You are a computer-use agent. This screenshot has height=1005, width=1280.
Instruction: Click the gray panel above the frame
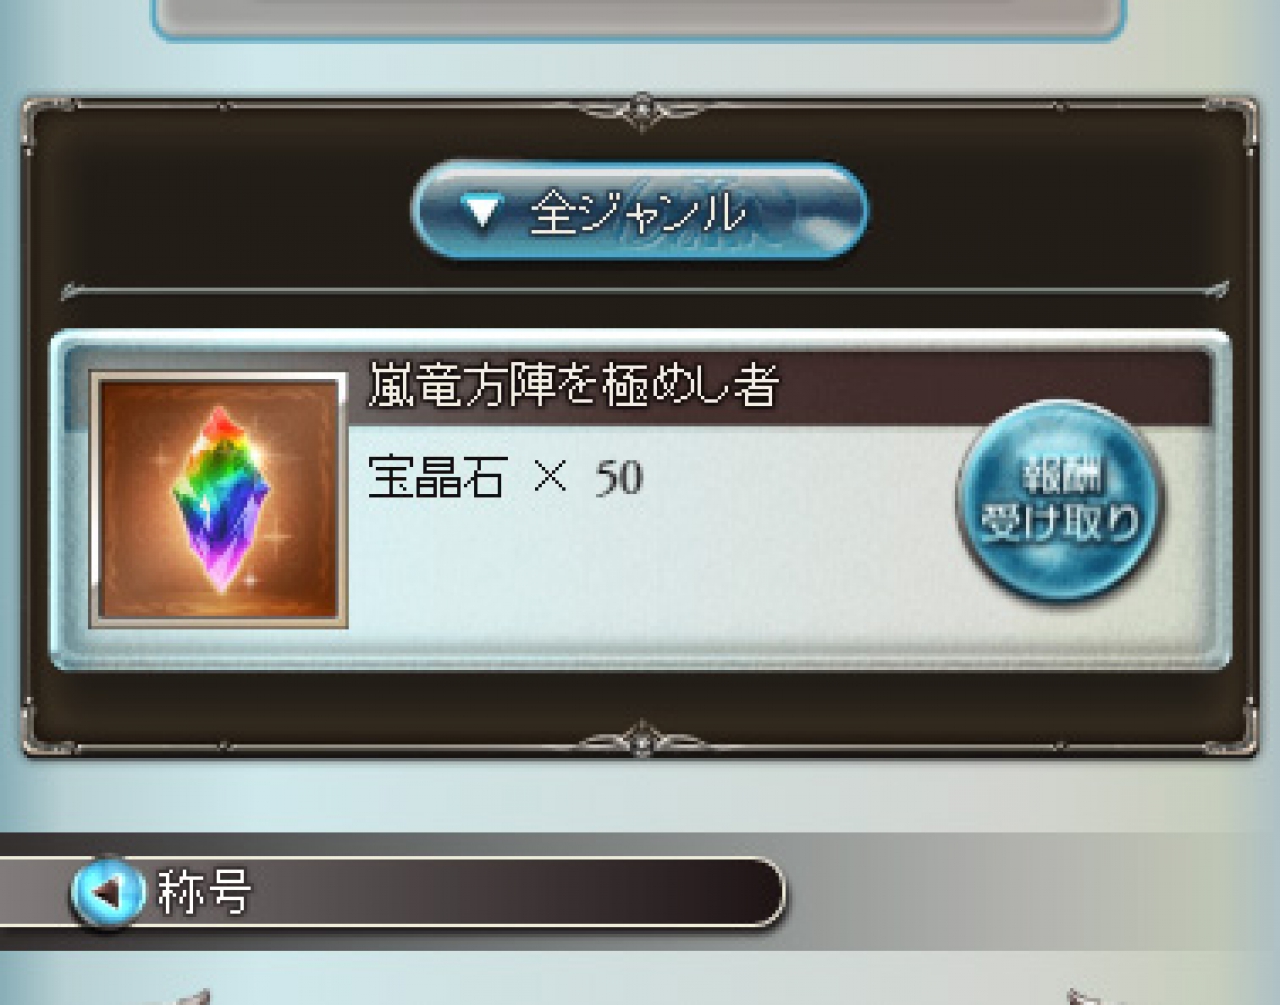(639, 16)
